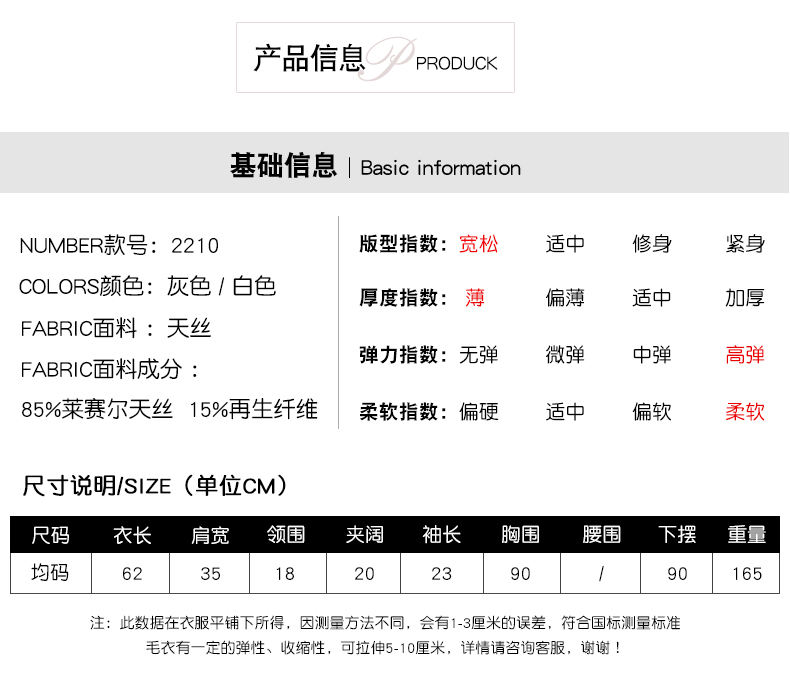This screenshot has width=790, height=692.
Task: Click the 衣长 column header
Action: pos(132,535)
